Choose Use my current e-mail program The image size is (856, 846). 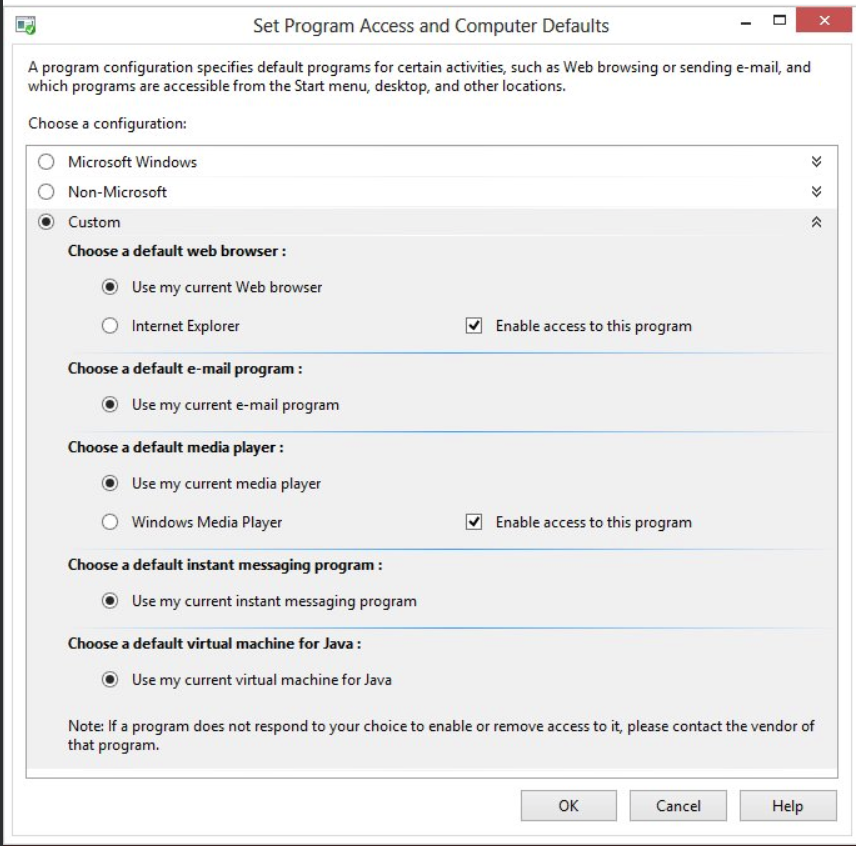tap(110, 404)
